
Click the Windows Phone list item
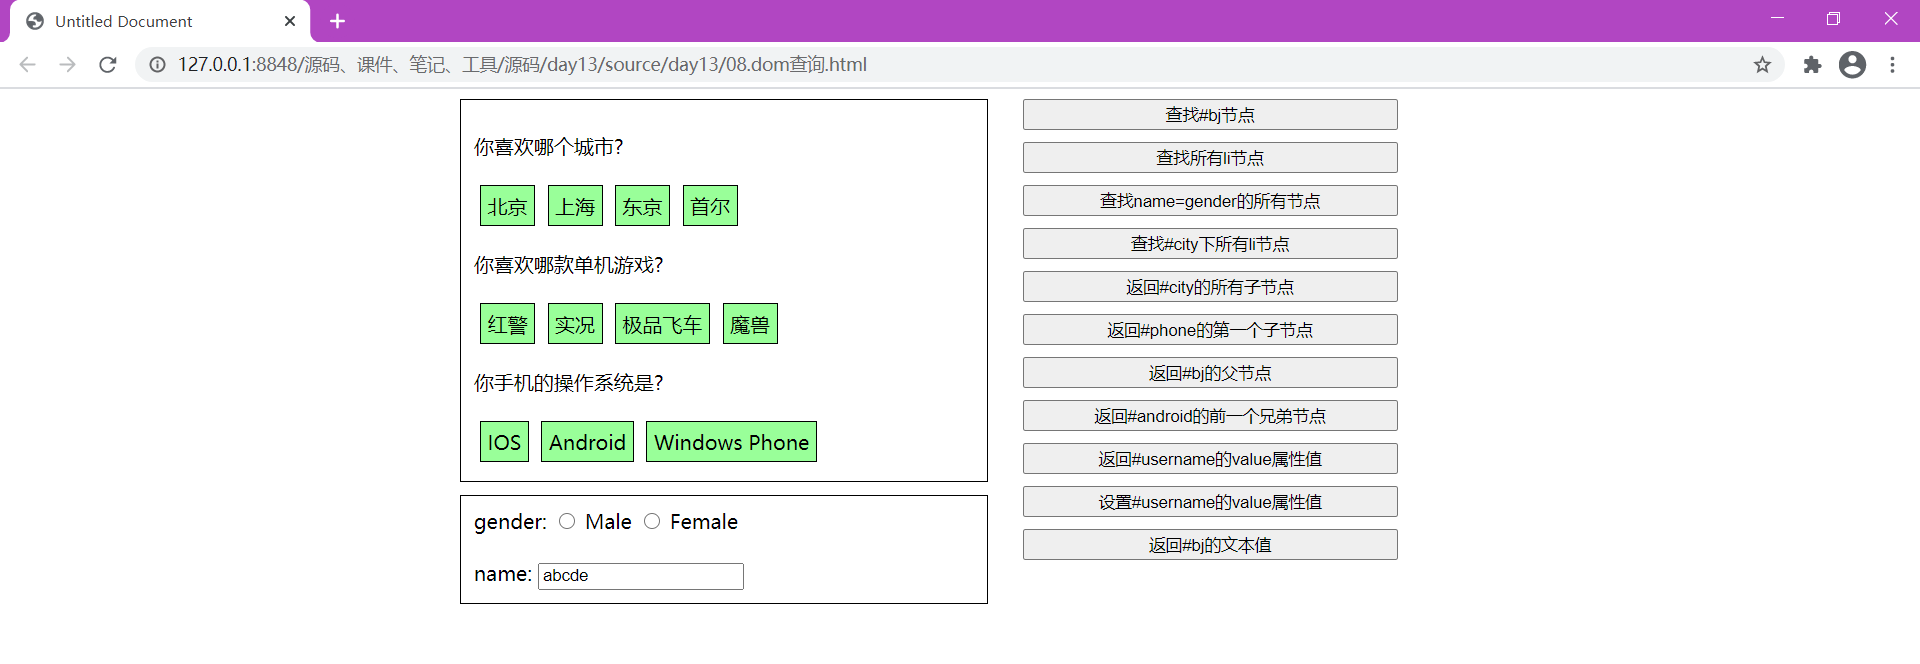pyautogui.click(x=731, y=442)
